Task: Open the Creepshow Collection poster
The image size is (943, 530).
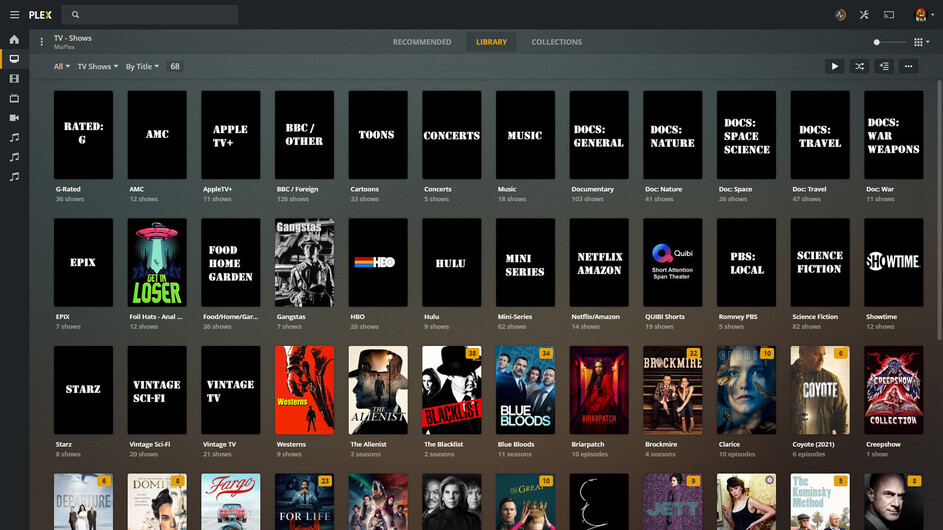Action: pos(894,390)
